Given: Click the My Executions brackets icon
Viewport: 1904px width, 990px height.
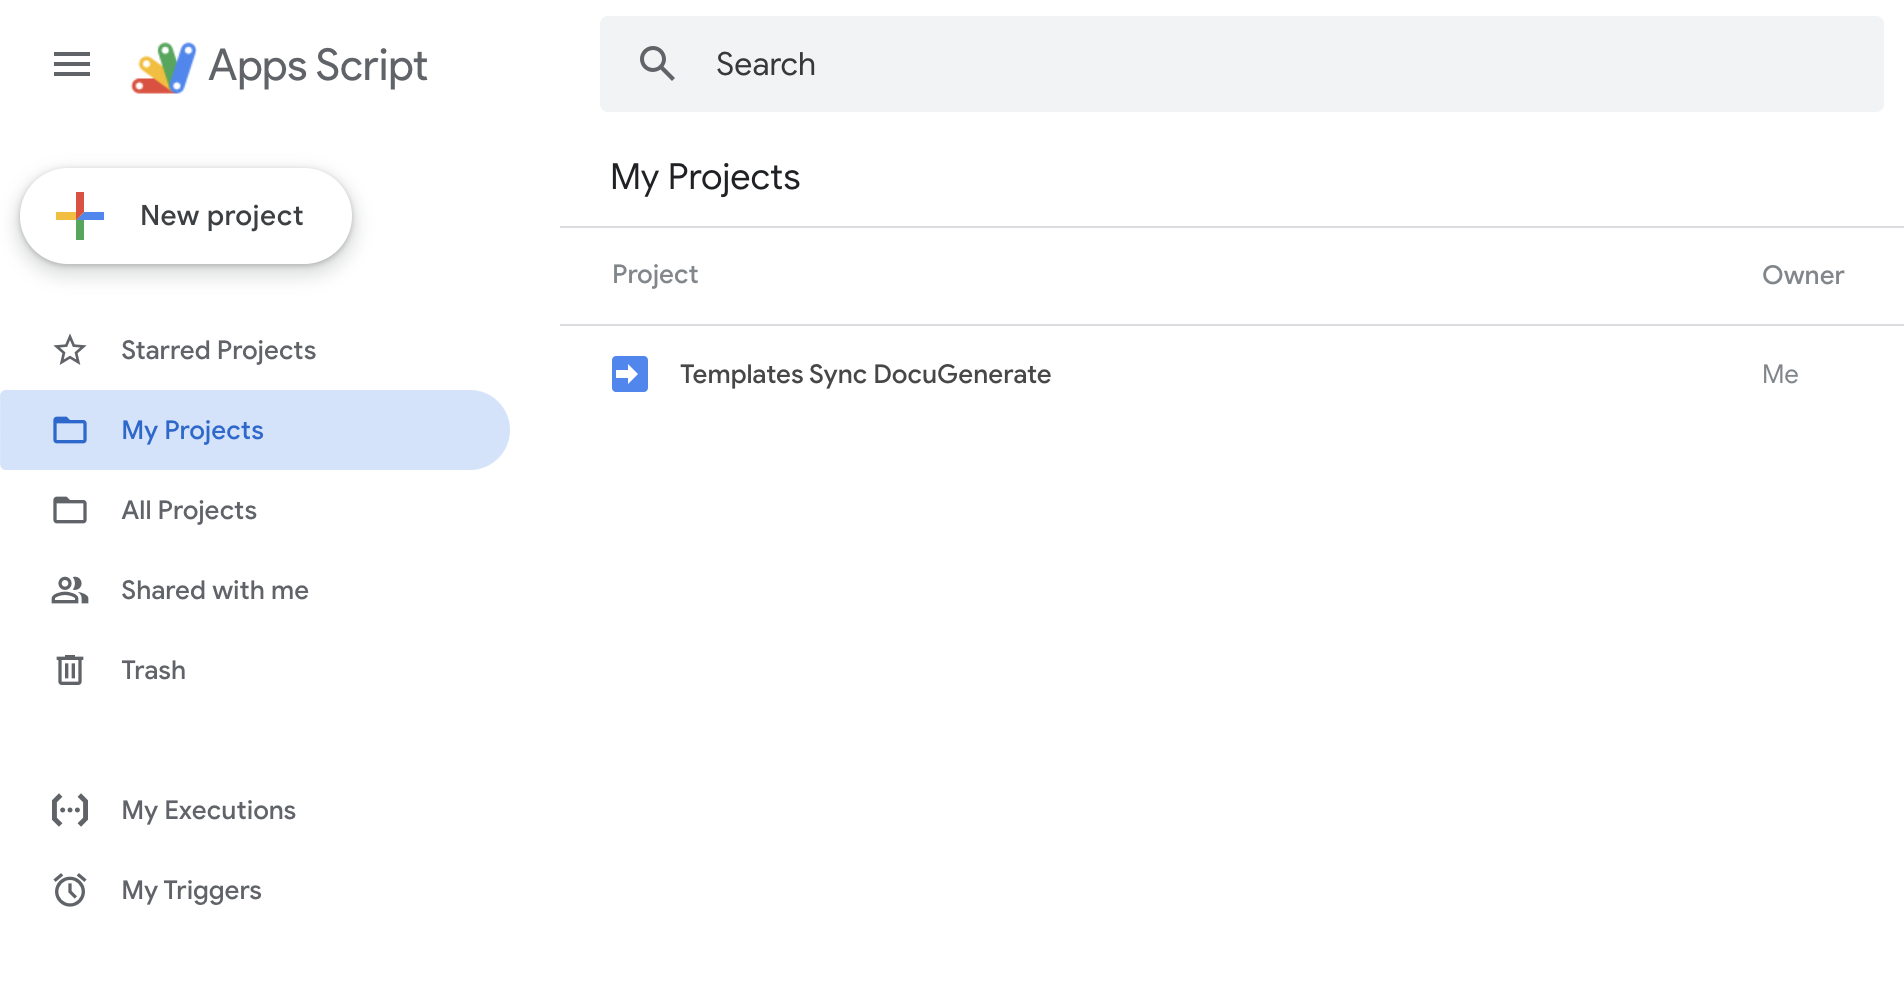Looking at the screenshot, I should 70,810.
